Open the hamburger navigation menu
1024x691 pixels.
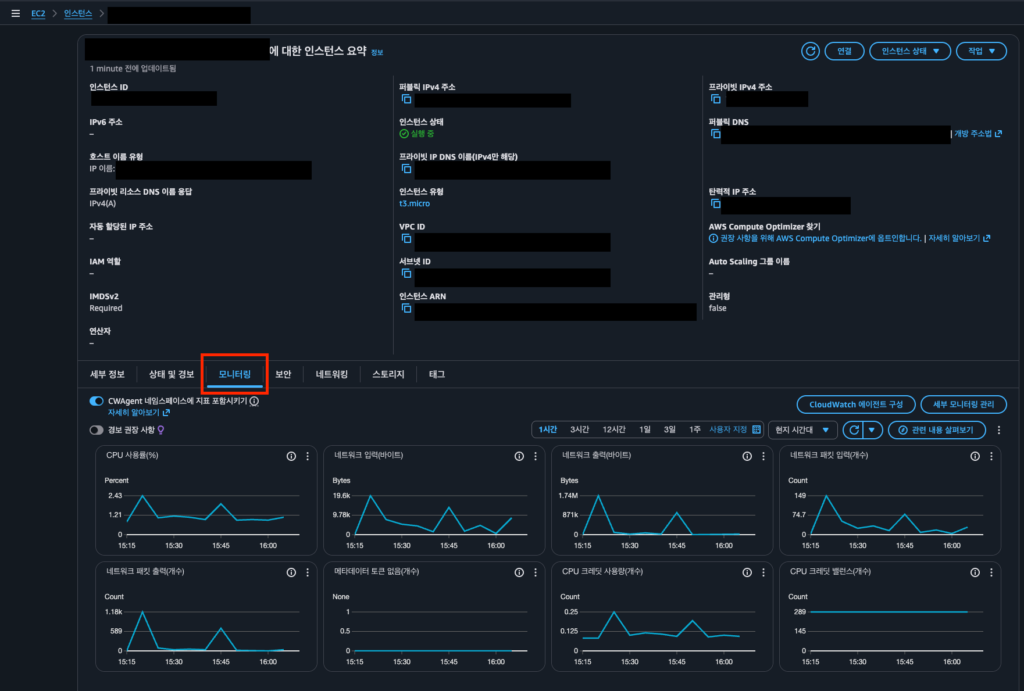(15, 14)
